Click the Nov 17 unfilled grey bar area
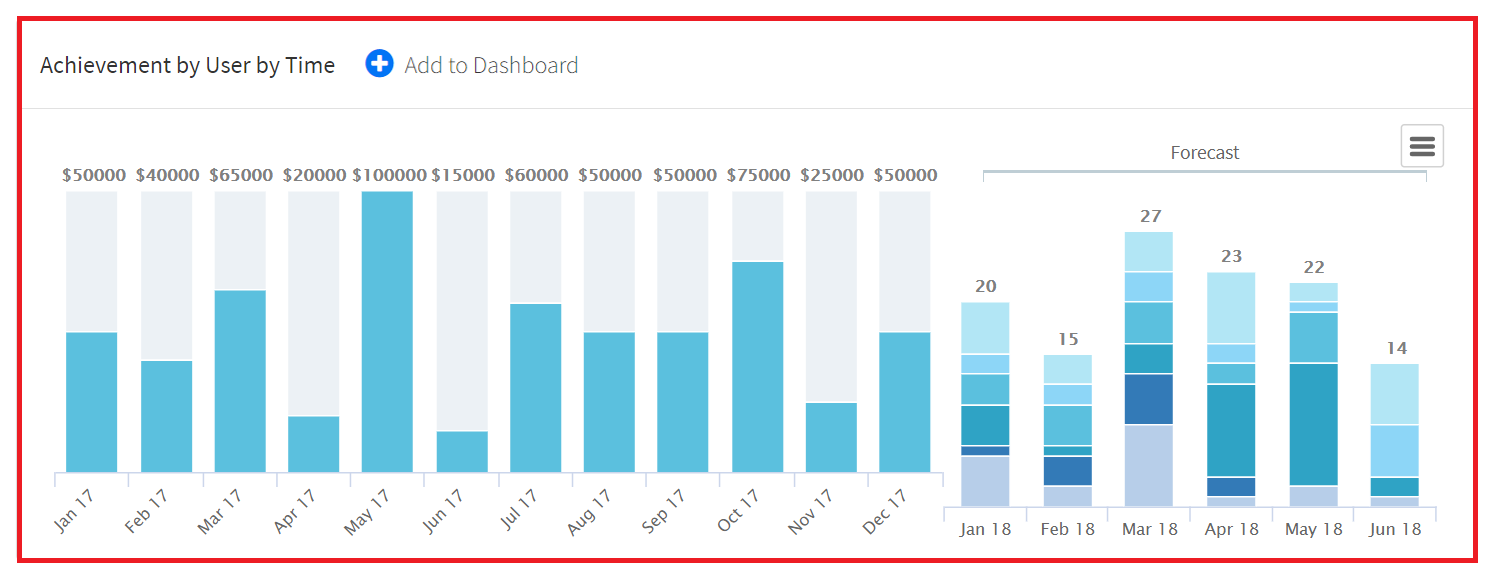1494x579 pixels. pyautogui.click(x=831, y=297)
